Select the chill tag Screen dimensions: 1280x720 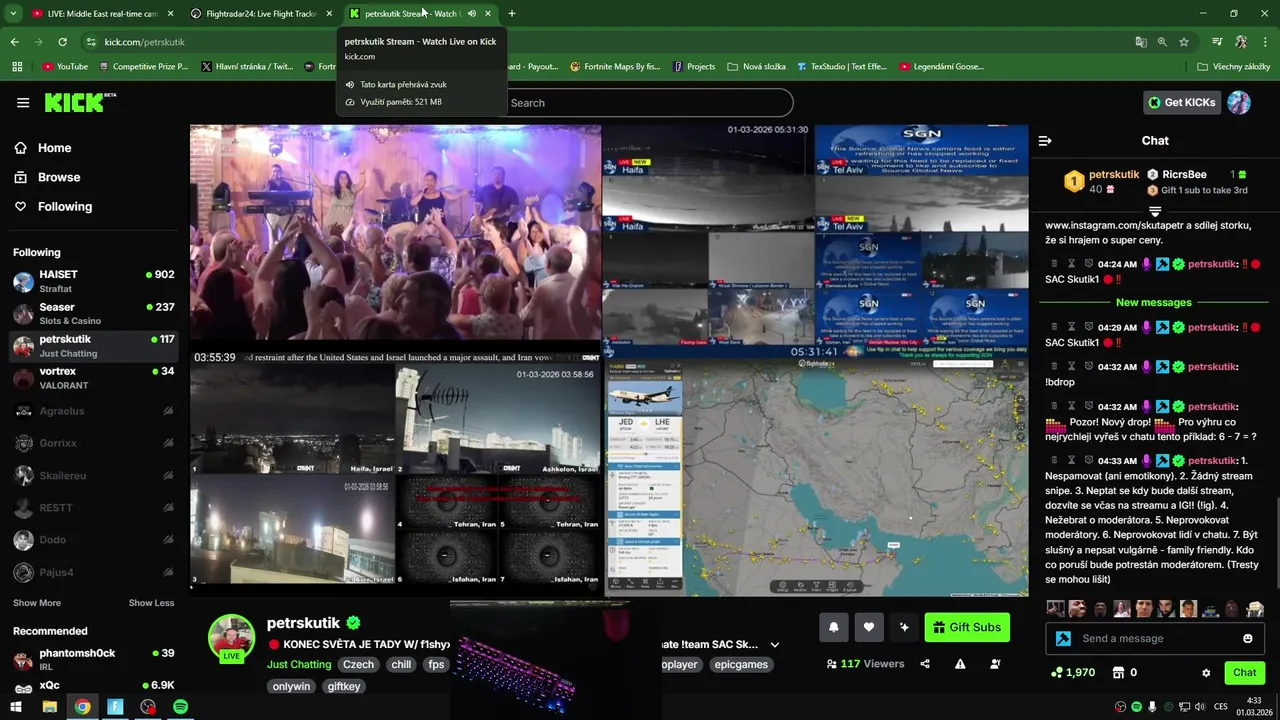click(x=401, y=664)
